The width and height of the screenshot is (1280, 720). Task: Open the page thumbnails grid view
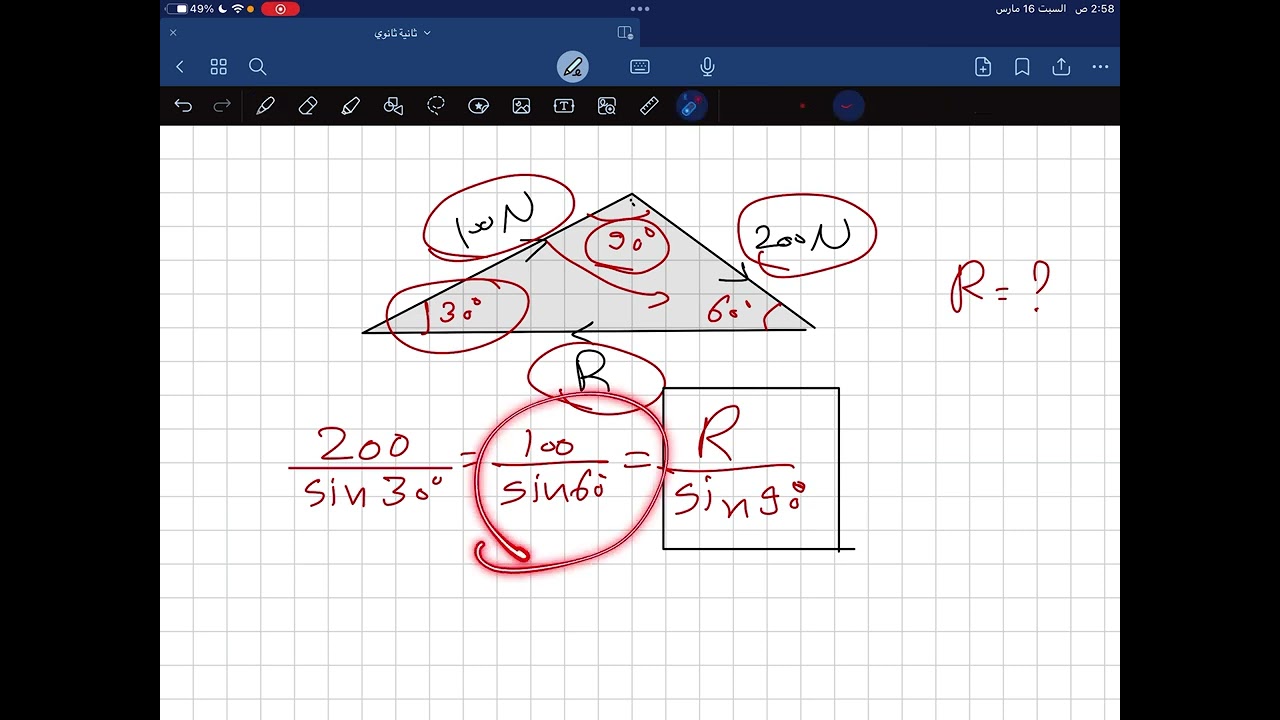click(x=218, y=67)
